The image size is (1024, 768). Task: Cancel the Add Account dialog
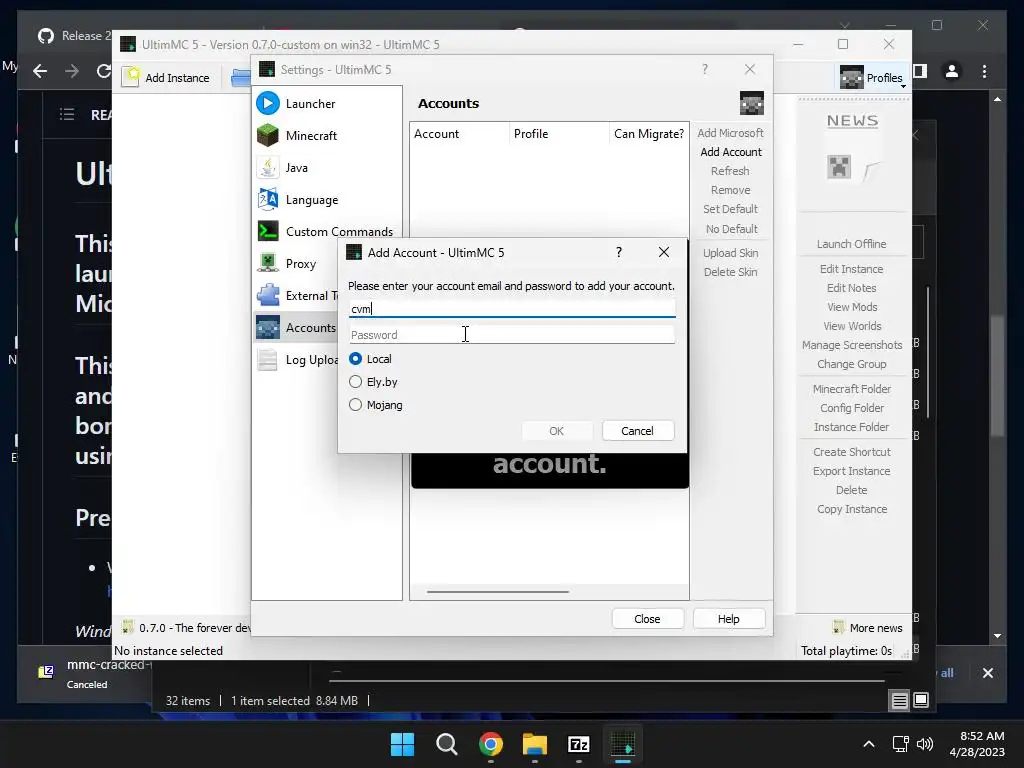point(637,430)
